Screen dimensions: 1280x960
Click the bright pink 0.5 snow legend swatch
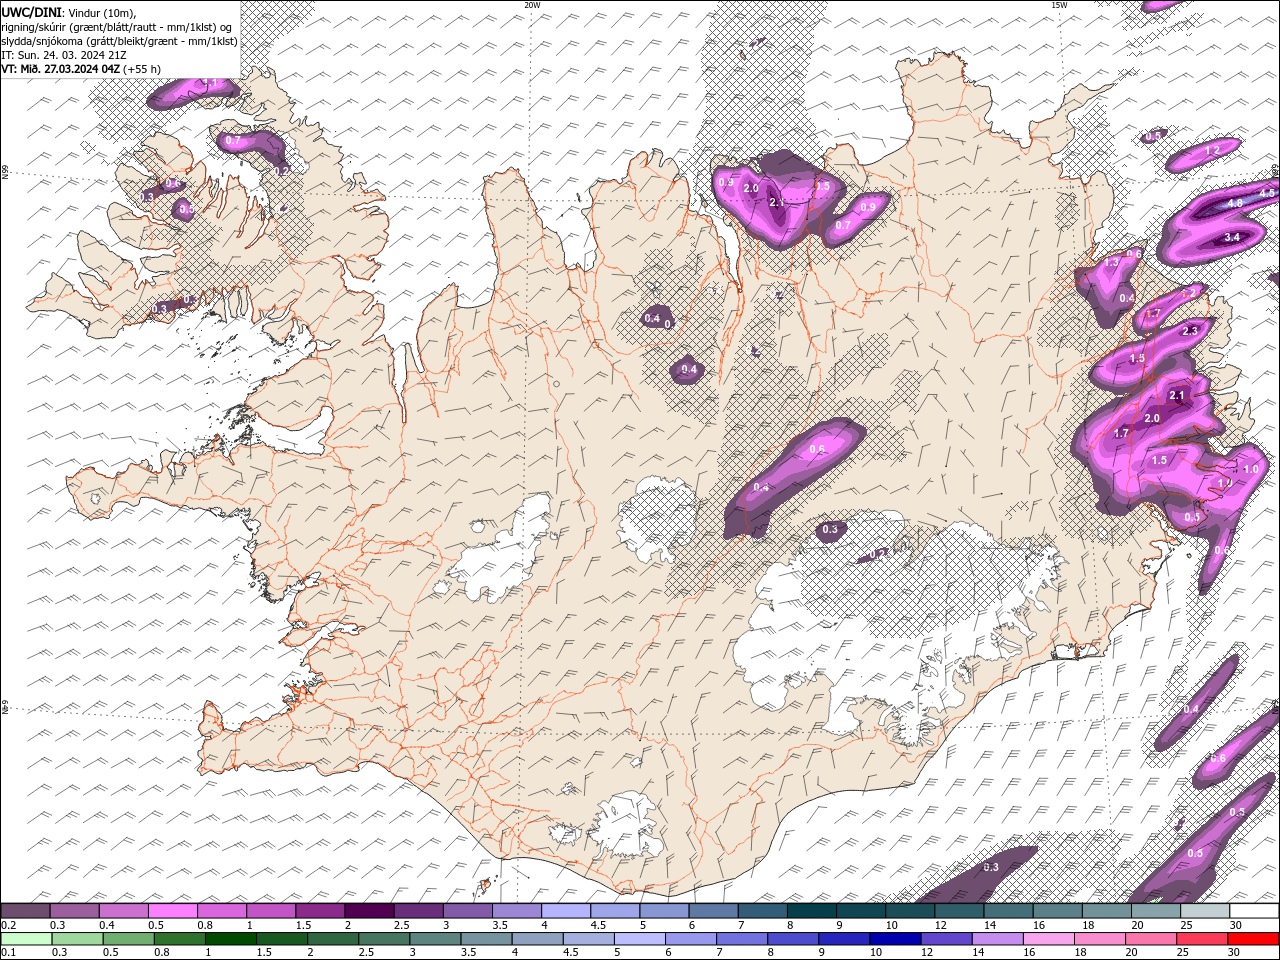point(172,911)
